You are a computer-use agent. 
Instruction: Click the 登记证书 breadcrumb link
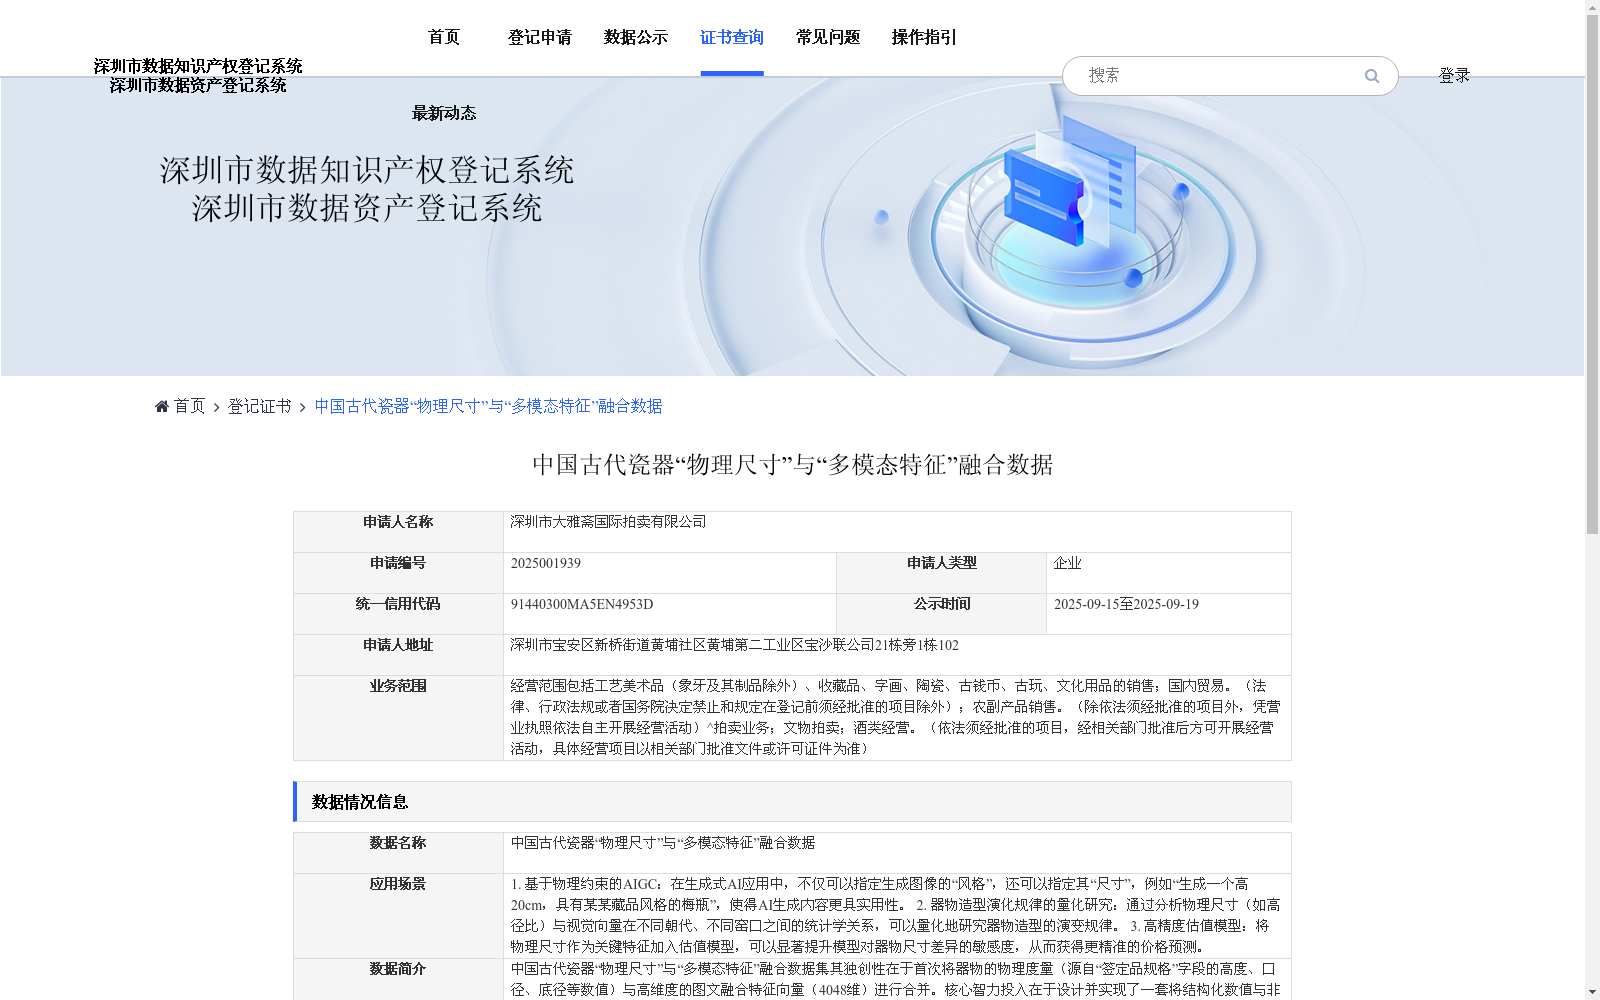pyautogui.click(x=259, y=406)
